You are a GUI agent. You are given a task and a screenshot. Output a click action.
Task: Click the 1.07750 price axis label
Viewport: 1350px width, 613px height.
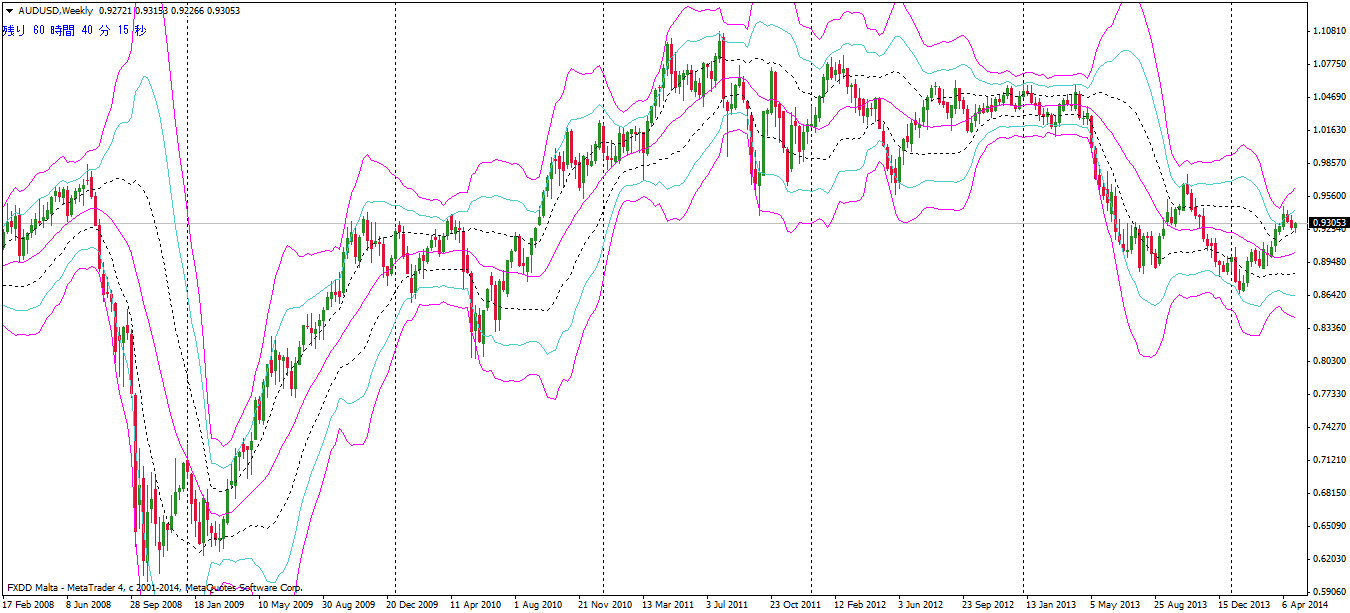click(x=1328, y=64)
